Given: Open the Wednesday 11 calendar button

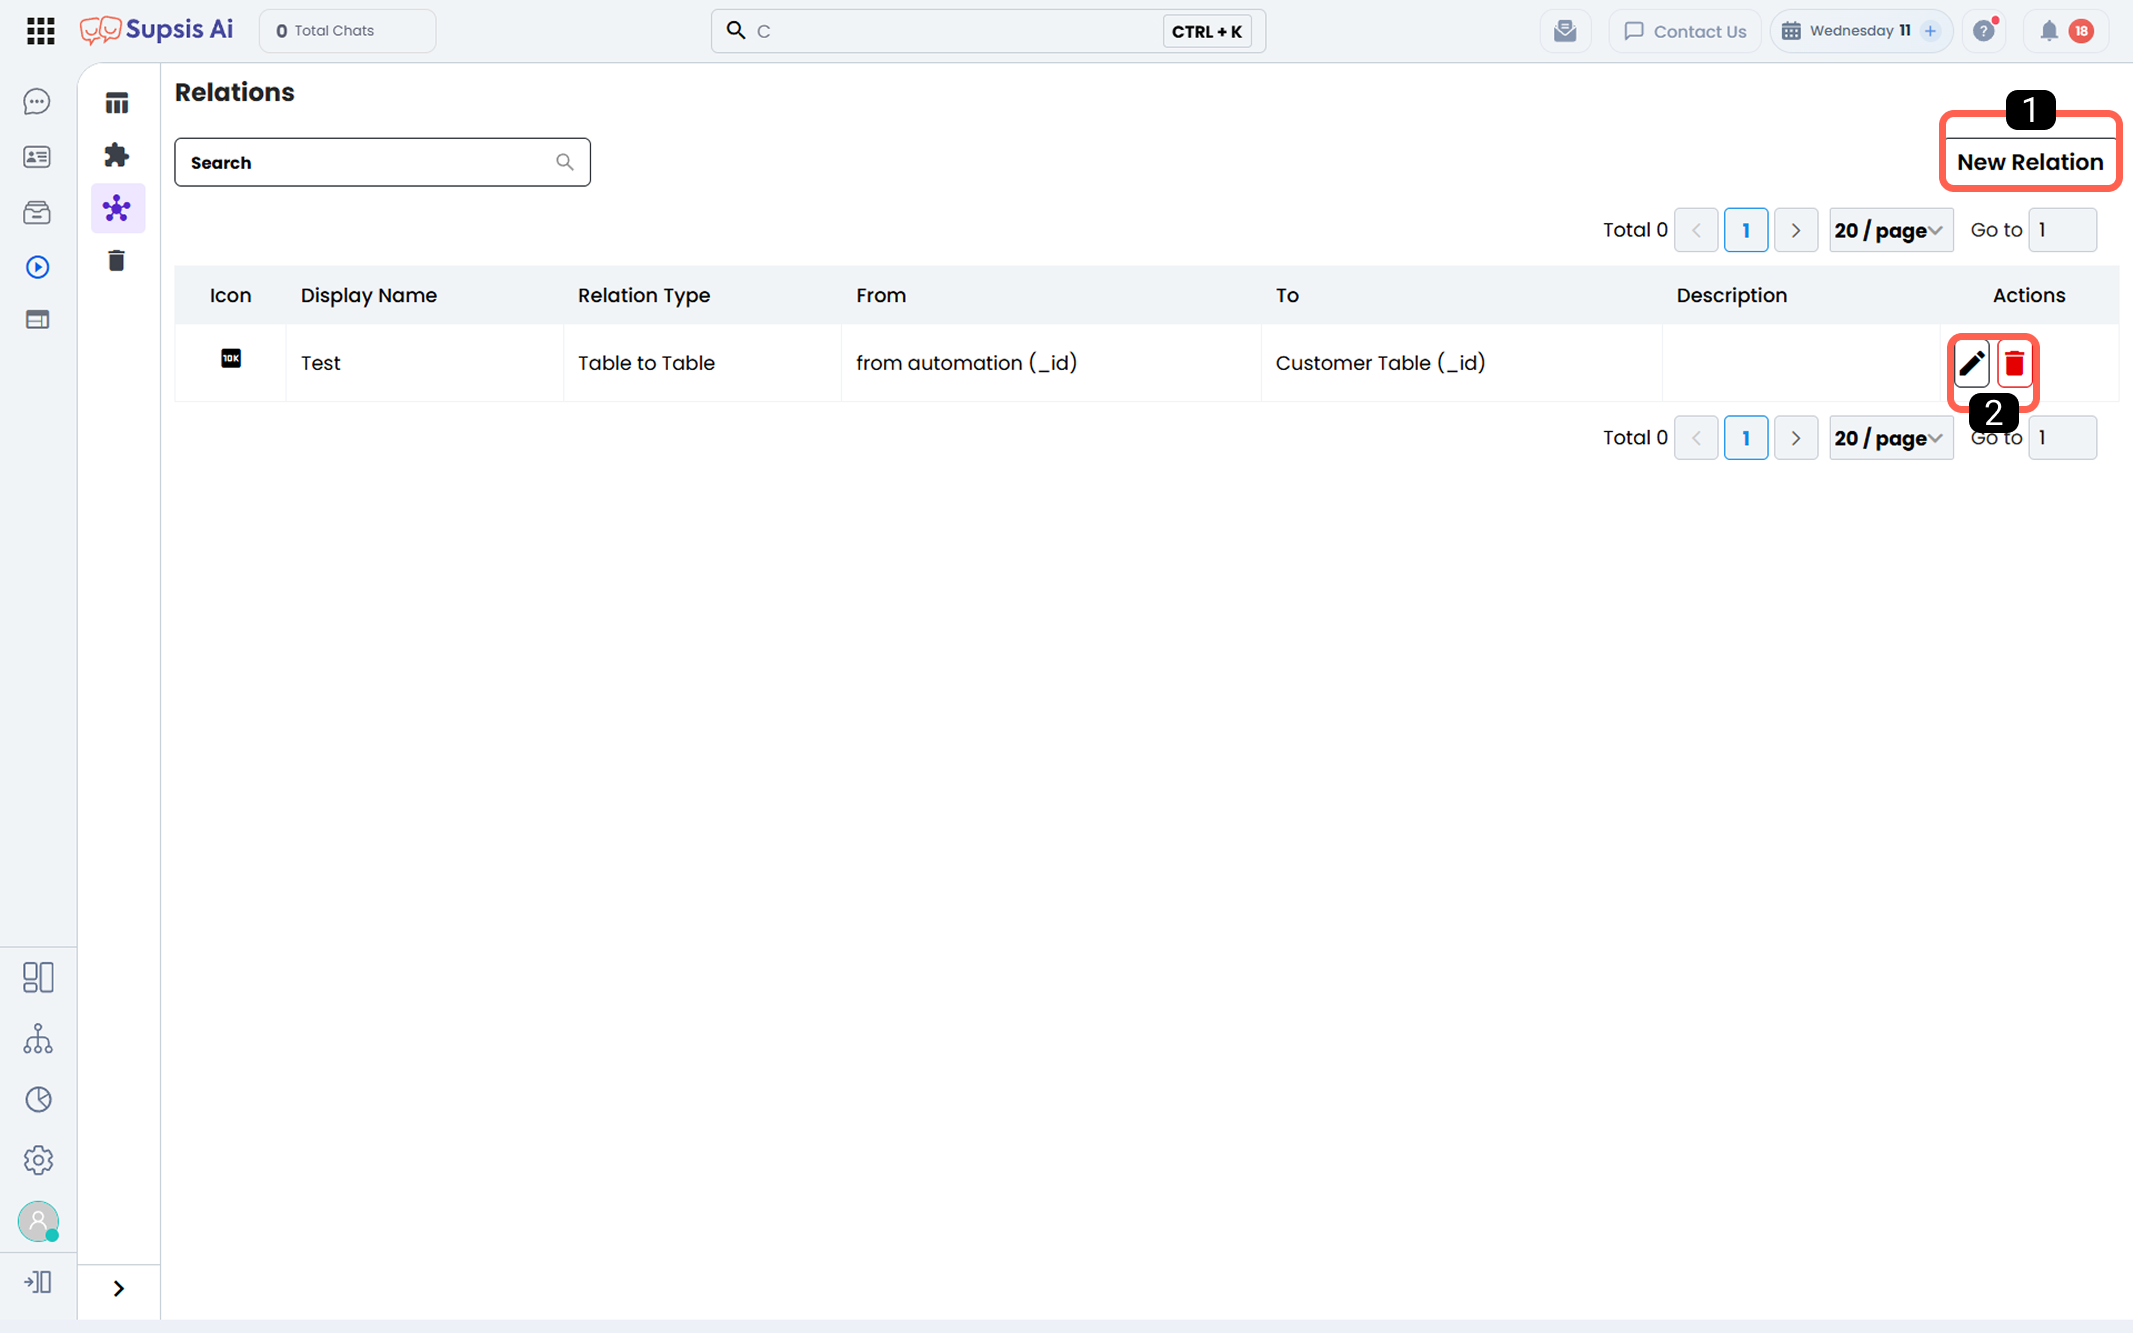Looking at the screenshot, I should point(1861,31).
